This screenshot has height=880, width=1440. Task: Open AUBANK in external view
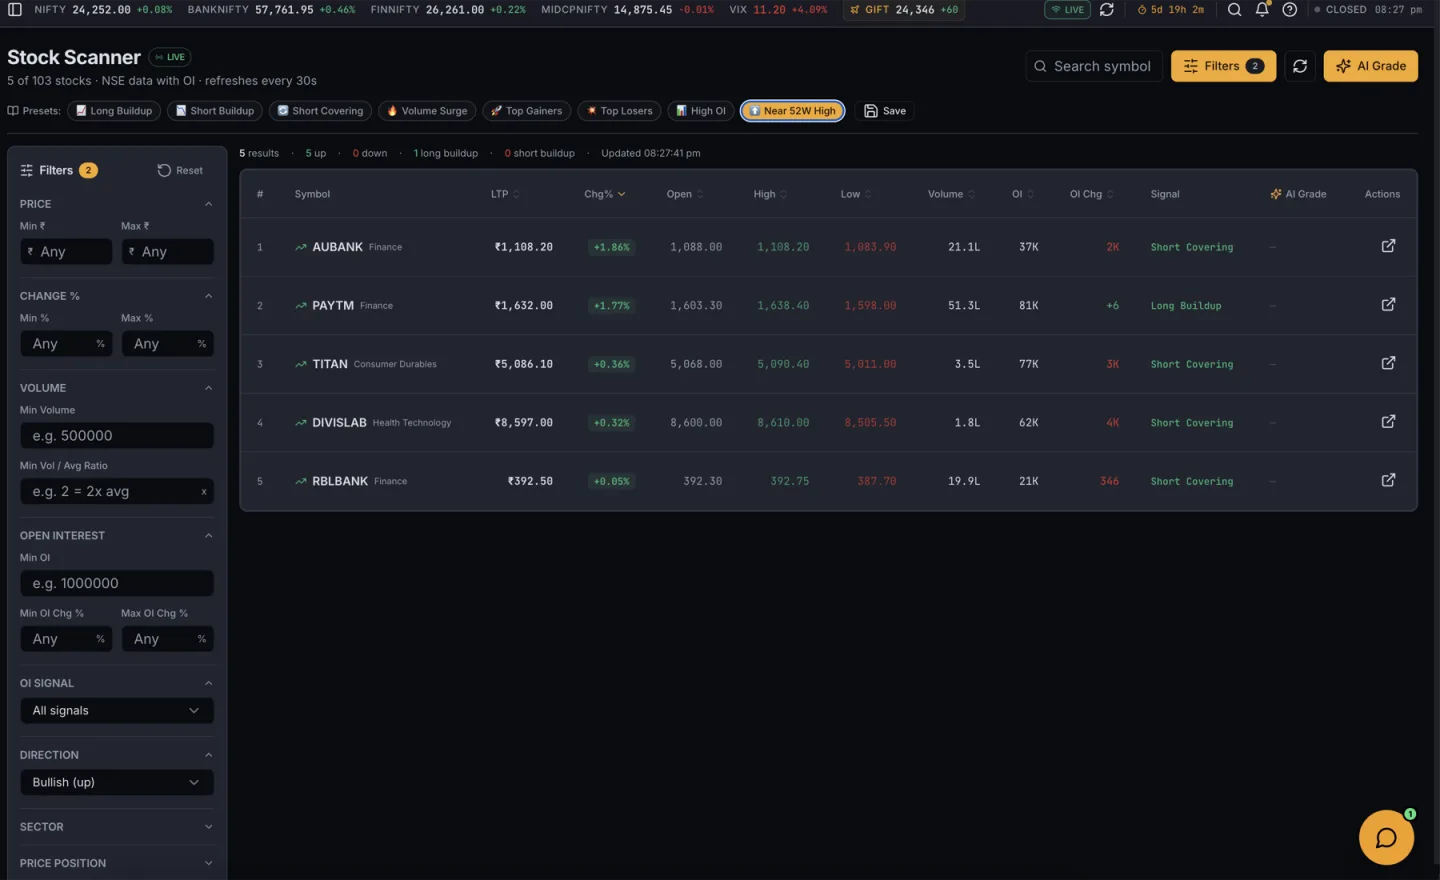tap(1388, 246)
